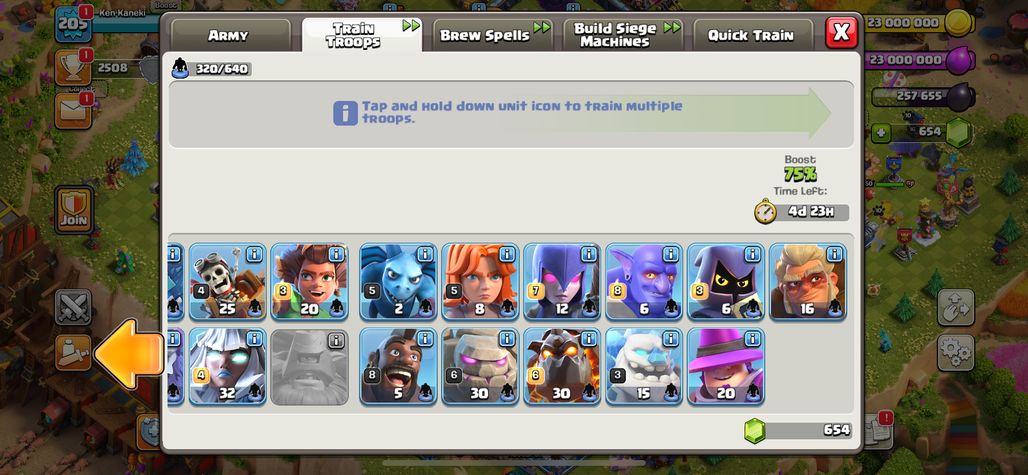Tap the Join clan shield button

[74, 210]
